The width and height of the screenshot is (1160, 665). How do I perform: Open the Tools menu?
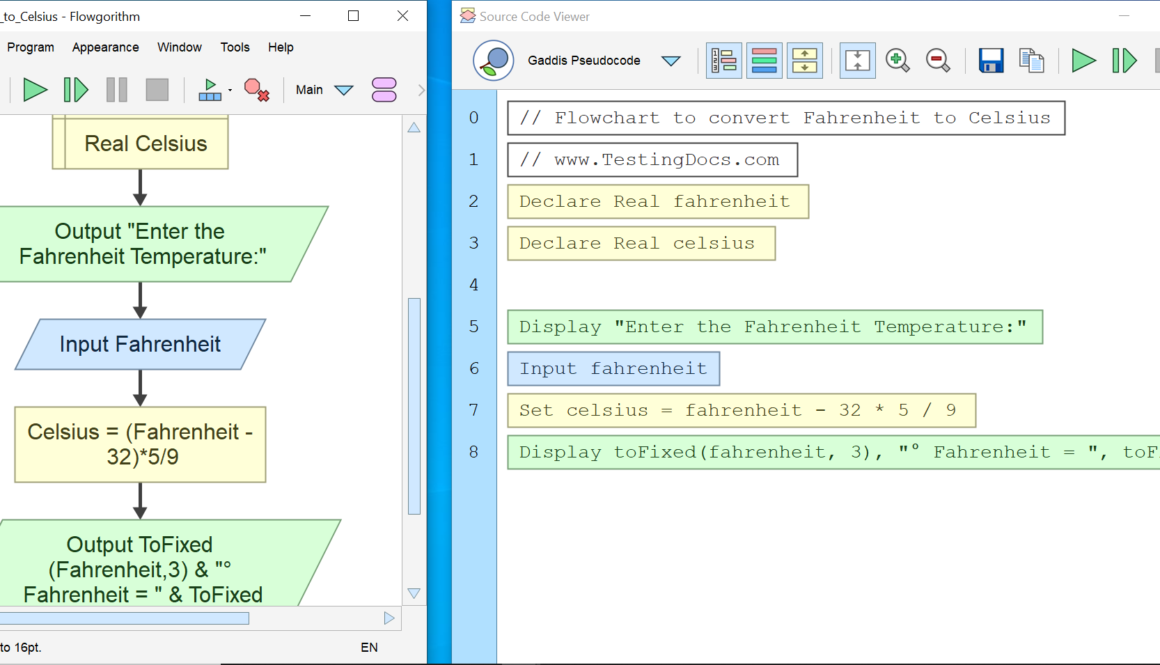(x=235, y=47)
